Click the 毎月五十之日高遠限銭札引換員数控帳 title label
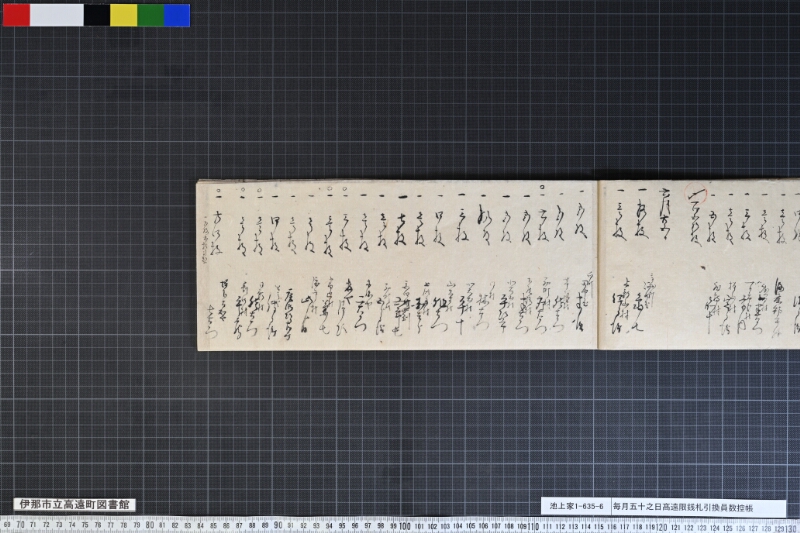This screenshot has height=533, width=800. [683, 507]
